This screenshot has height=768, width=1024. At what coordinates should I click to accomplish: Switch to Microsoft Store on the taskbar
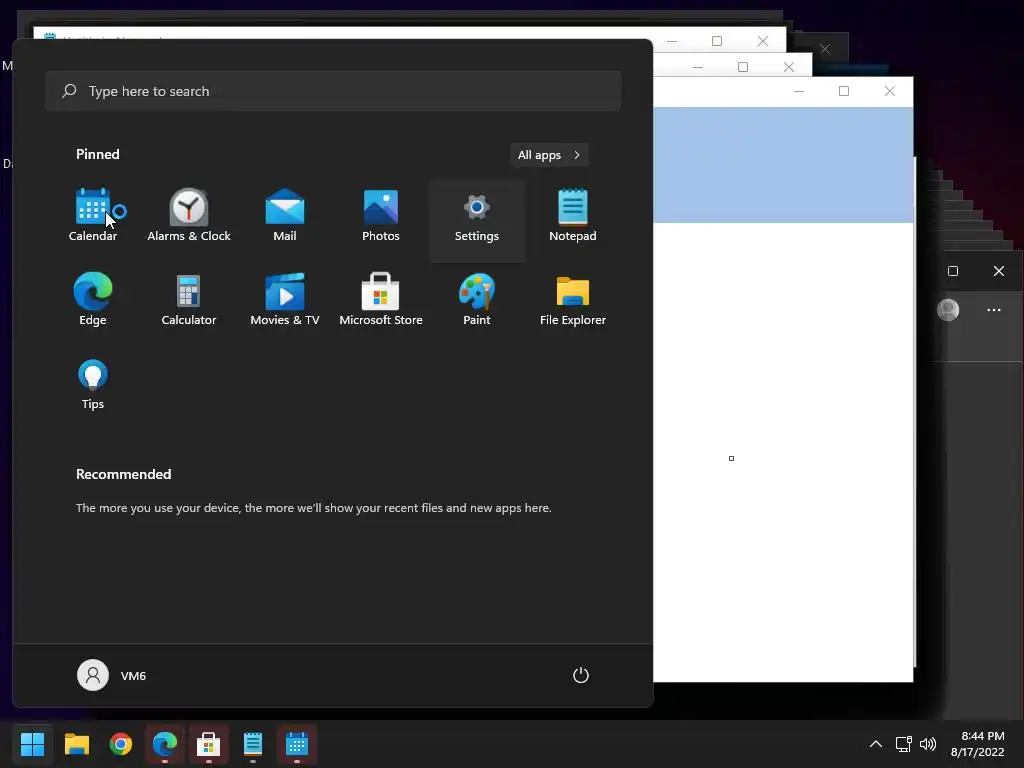tap(209, 744)
